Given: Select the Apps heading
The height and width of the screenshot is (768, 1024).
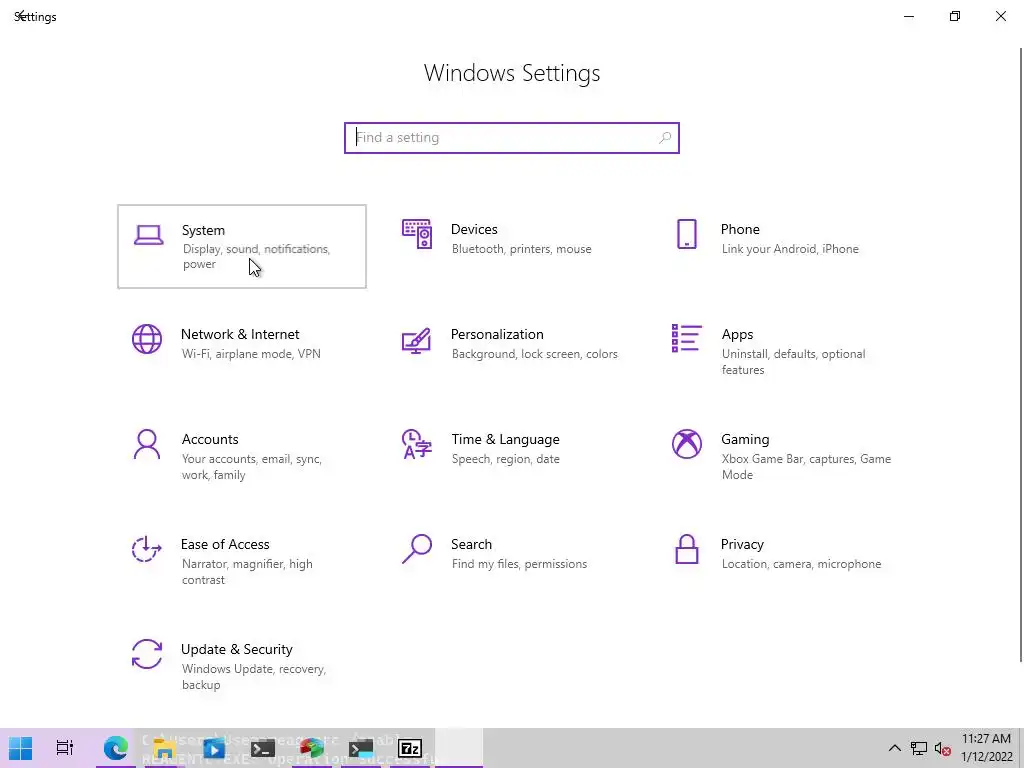Looking at the screenshot, I should [737, 334].
